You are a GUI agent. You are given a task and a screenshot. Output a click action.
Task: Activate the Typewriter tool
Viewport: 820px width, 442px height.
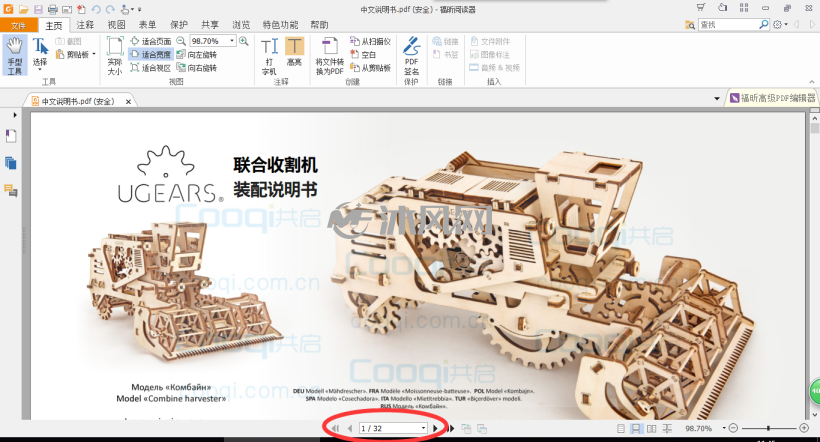click(x=269, y=55)
